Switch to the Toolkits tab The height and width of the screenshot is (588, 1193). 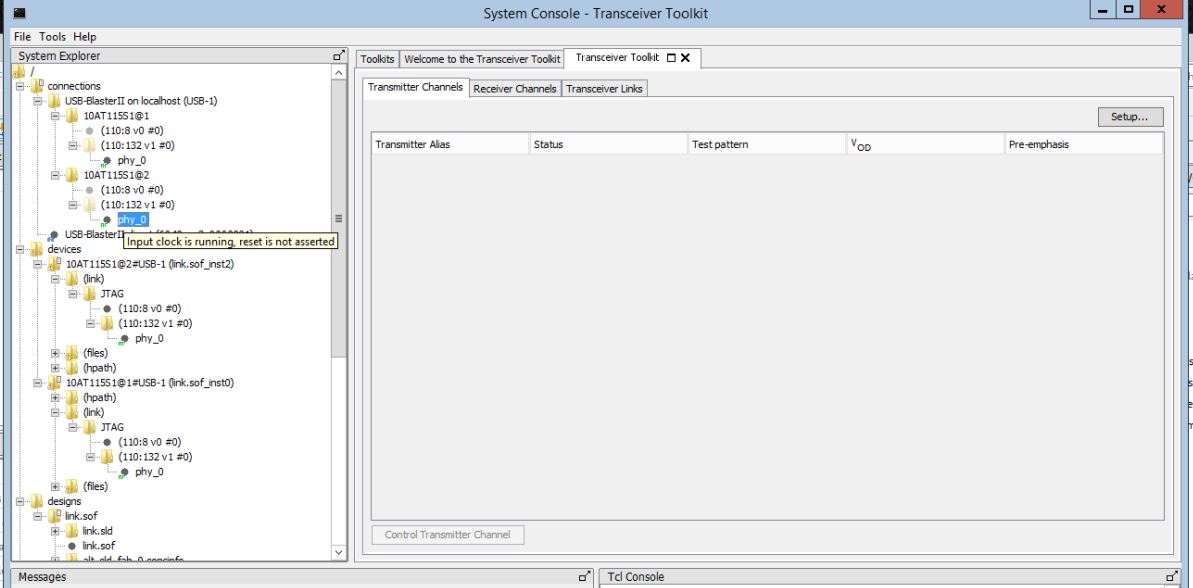(377, 59)
